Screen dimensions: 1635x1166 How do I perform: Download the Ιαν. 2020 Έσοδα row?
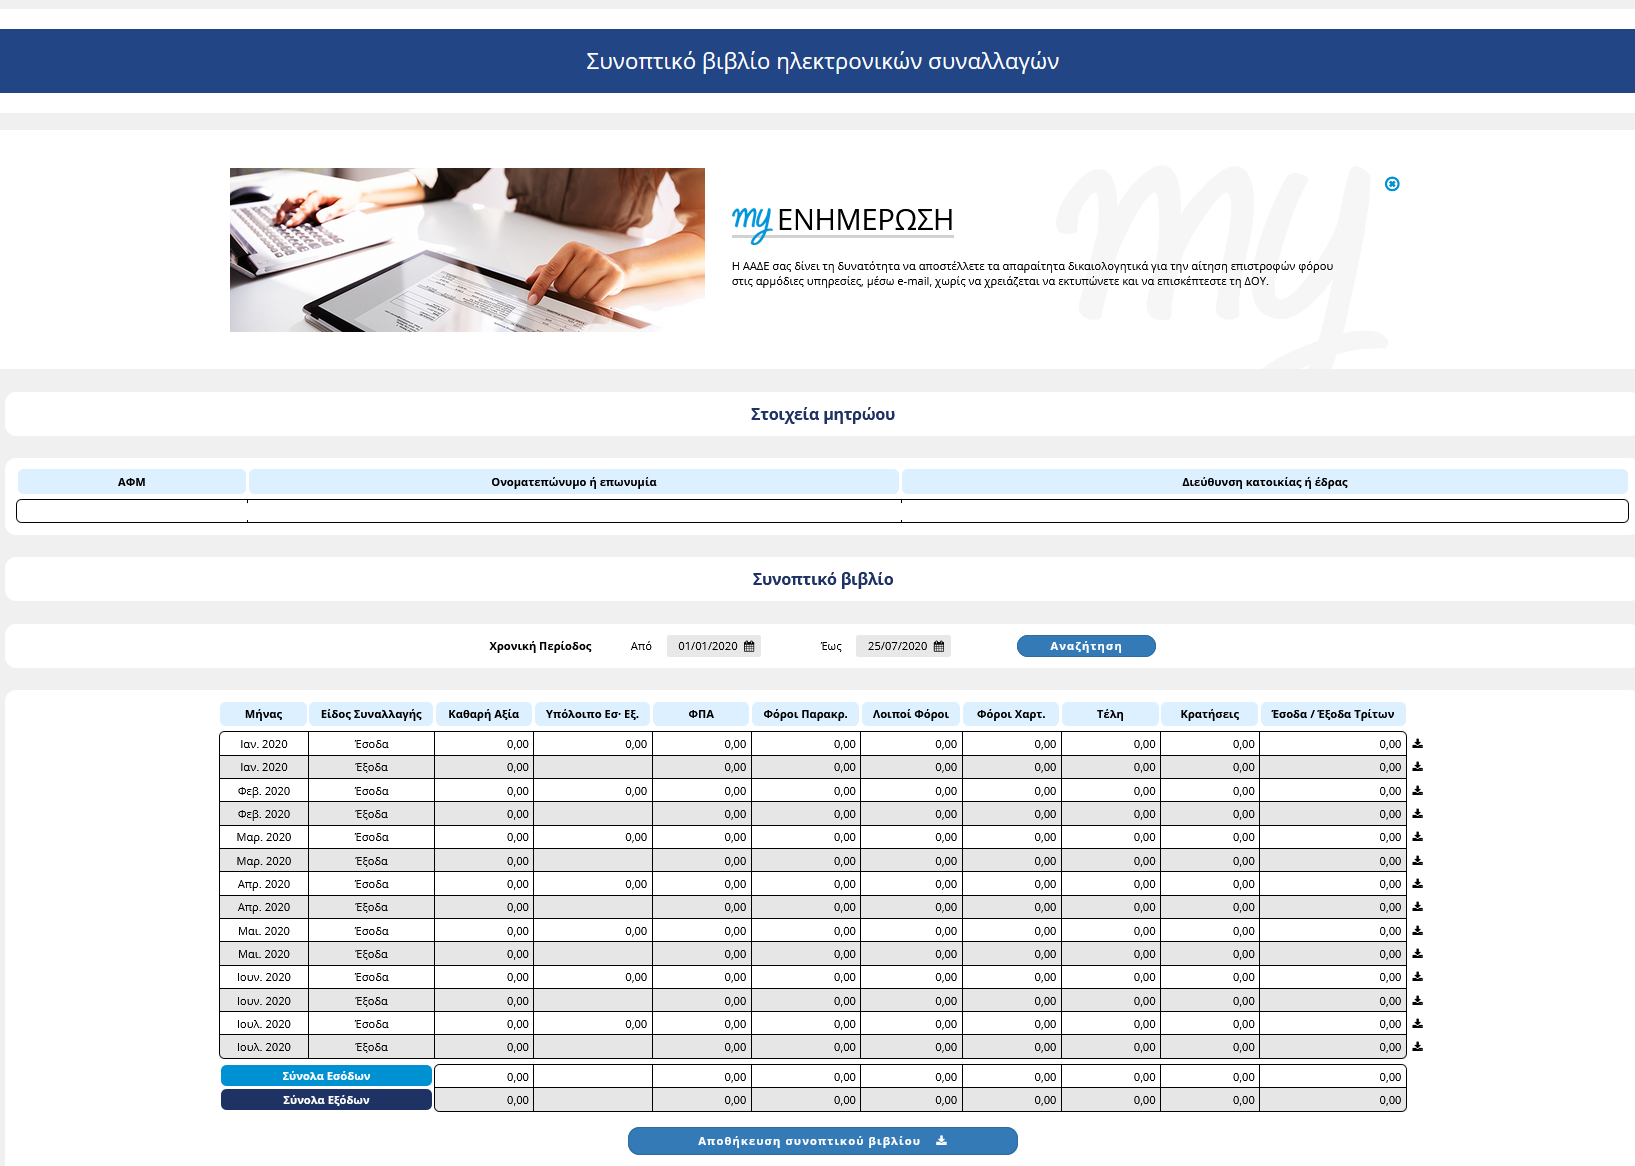(1417, 744)
